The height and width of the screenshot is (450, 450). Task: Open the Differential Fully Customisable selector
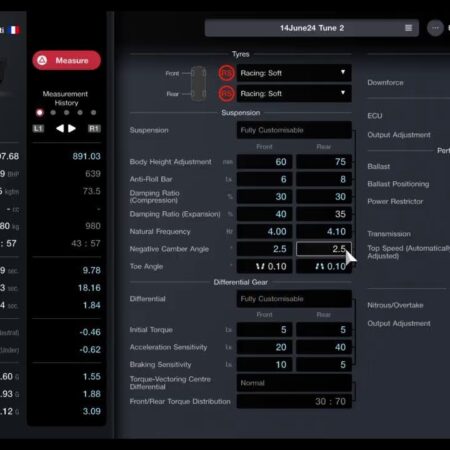pyautogui.click(x=294, y=299)
